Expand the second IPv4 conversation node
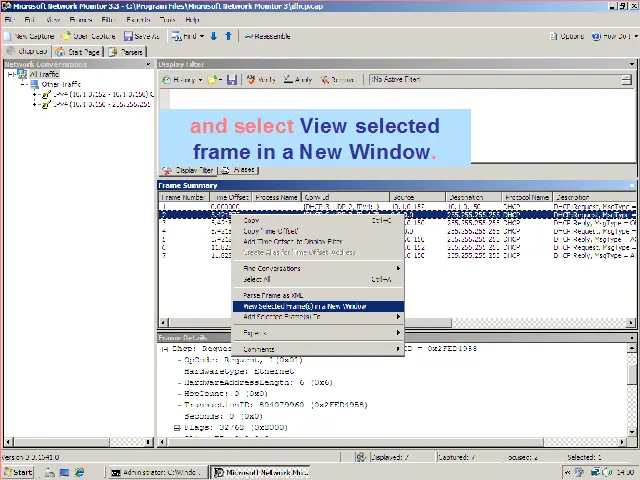 [x=35, y=104]
